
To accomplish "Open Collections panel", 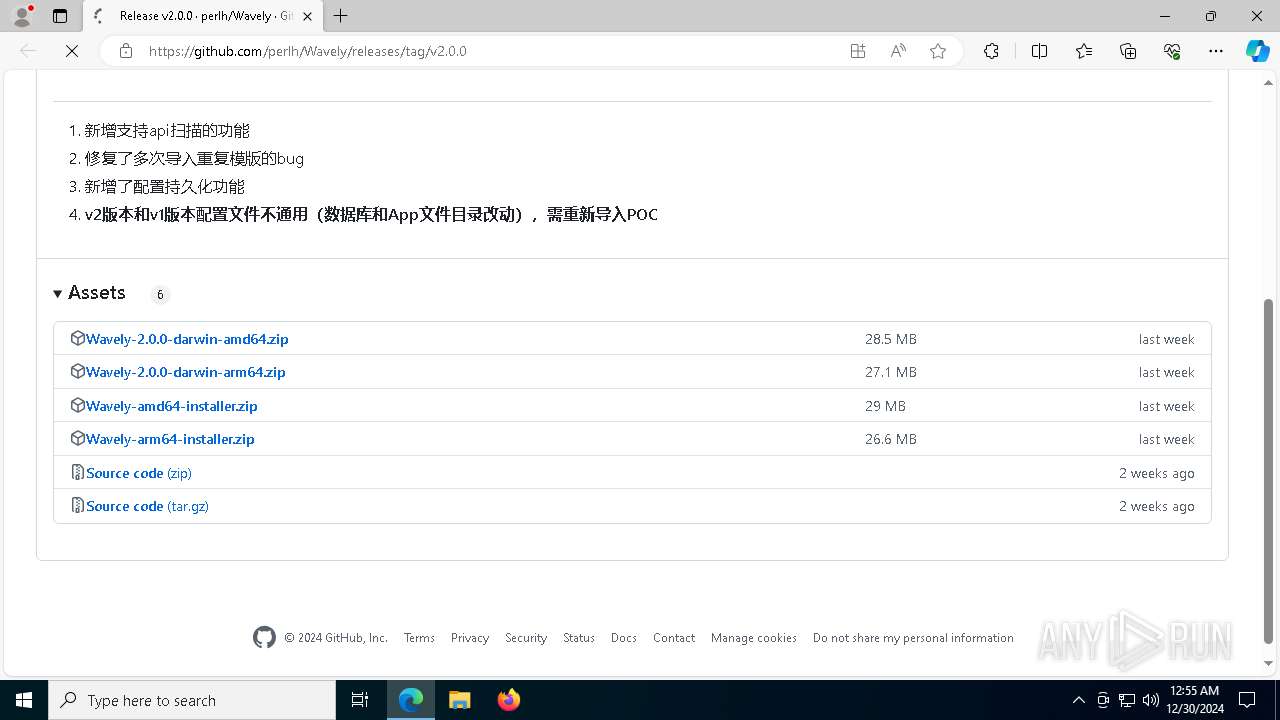I will pos(1128,51).
